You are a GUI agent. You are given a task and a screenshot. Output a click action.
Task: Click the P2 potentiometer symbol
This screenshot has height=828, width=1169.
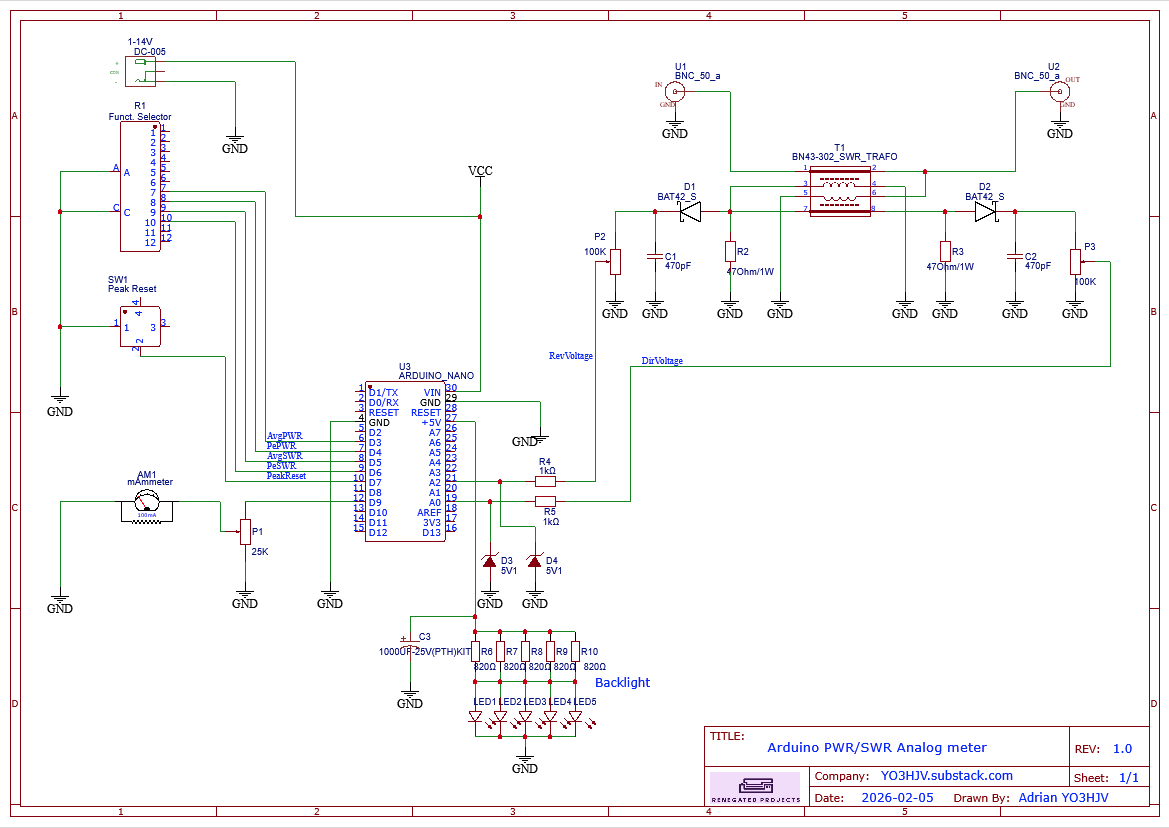click(x=615, y=262)
